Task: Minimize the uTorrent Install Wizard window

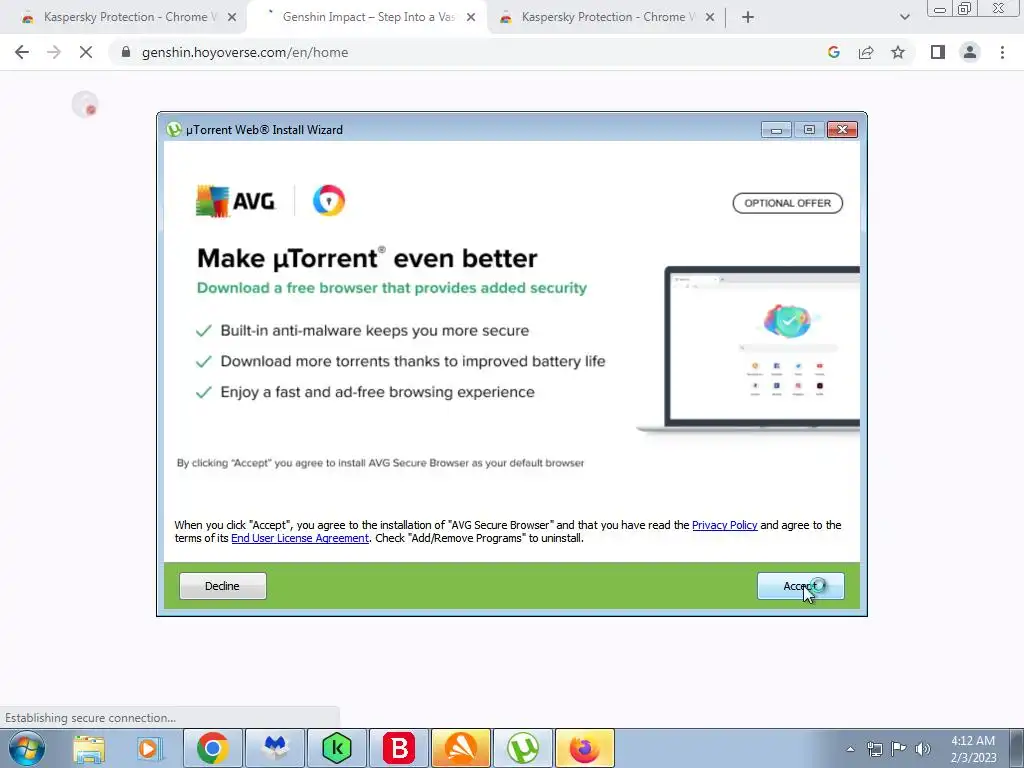Action: (776, 130)
